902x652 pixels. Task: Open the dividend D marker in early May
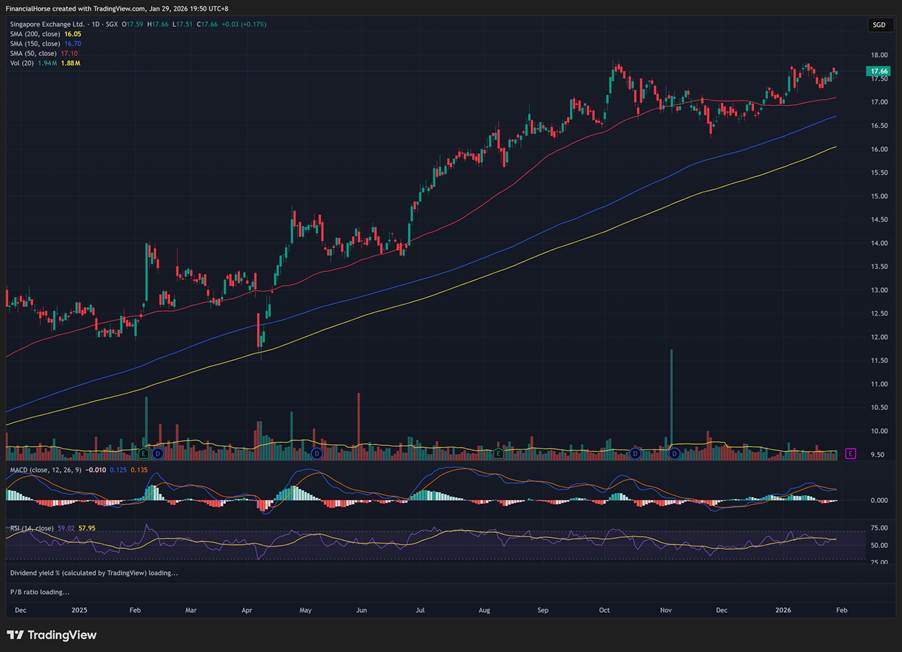click(316, 454)
